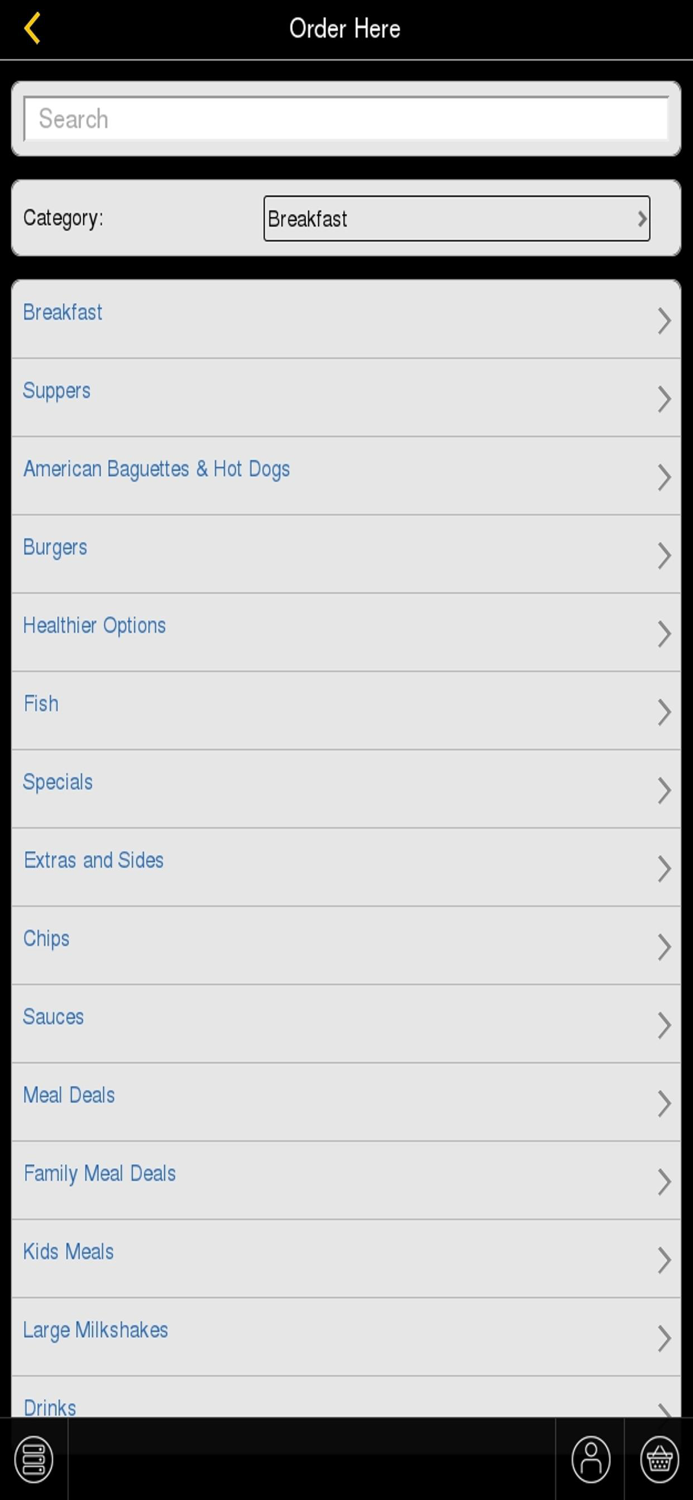This screenshot has width=693, height=1500.
Task: Select Meal Deals category
Action: (69, 1095)
